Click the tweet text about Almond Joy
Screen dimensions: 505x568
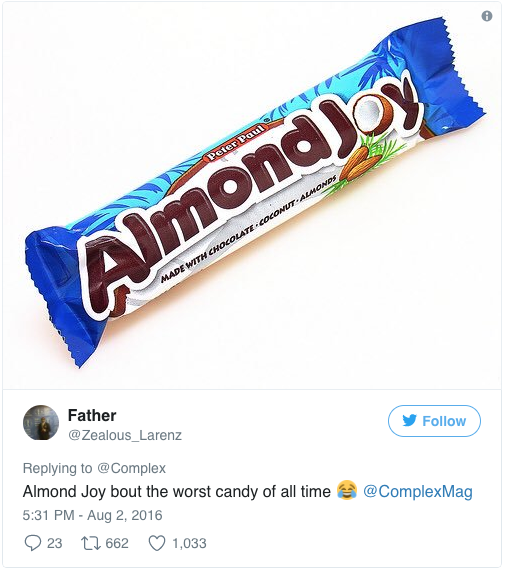point(177,492)
